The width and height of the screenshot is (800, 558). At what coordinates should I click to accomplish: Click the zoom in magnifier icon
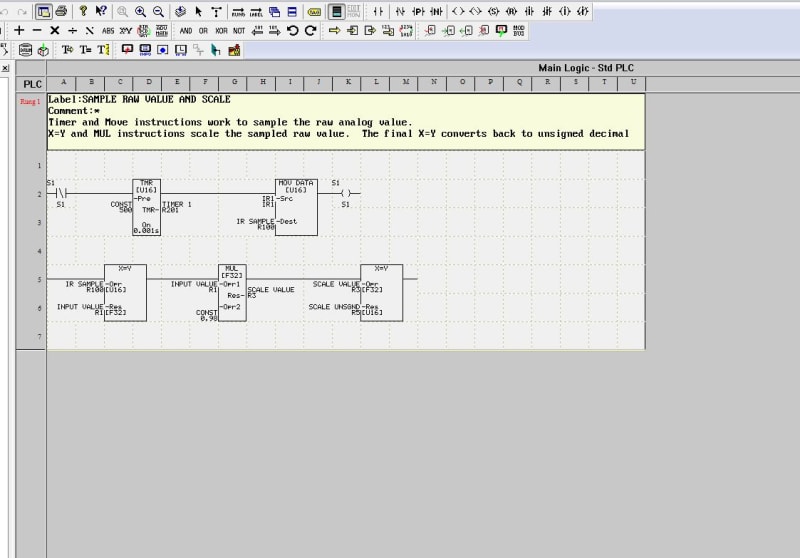click(140, 11)
